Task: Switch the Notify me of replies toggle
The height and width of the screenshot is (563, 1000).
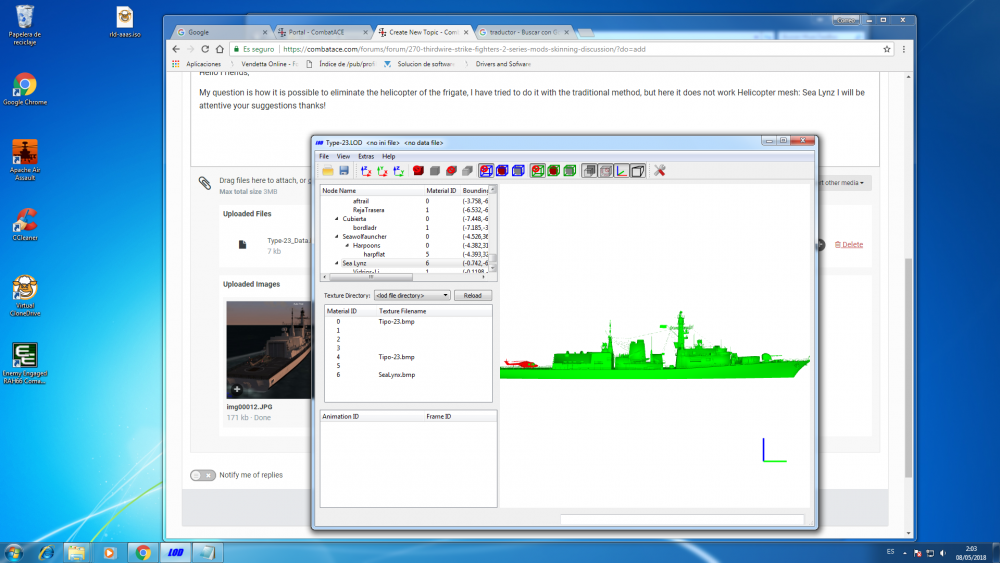Action: coord(203,475)
